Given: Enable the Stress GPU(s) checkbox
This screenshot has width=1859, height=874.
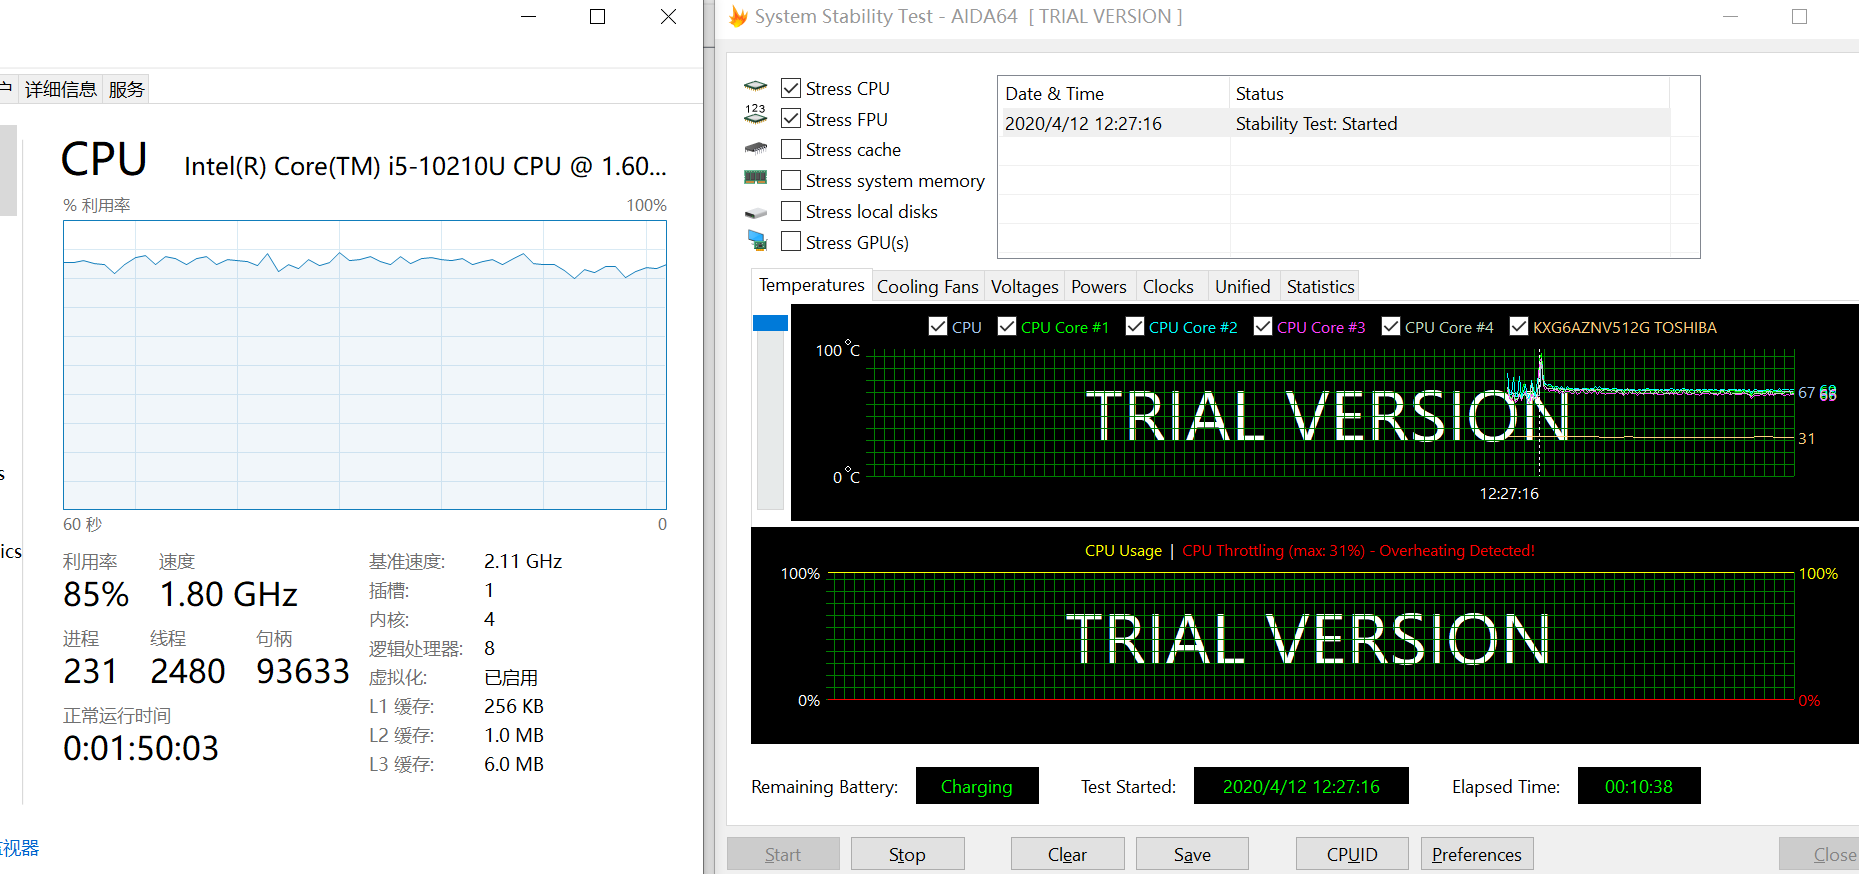Looking at the screenshot, I should coord(791,242).
